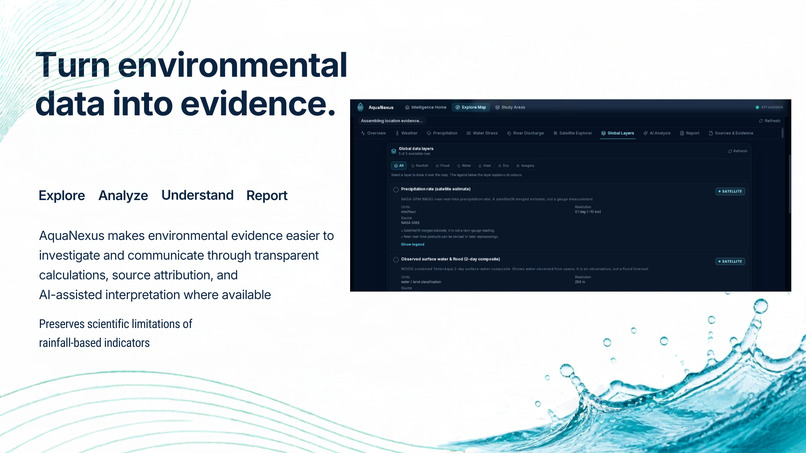806x453 pixels.
Task: Open the Intelligence Home page
Action: click(426, 107)
